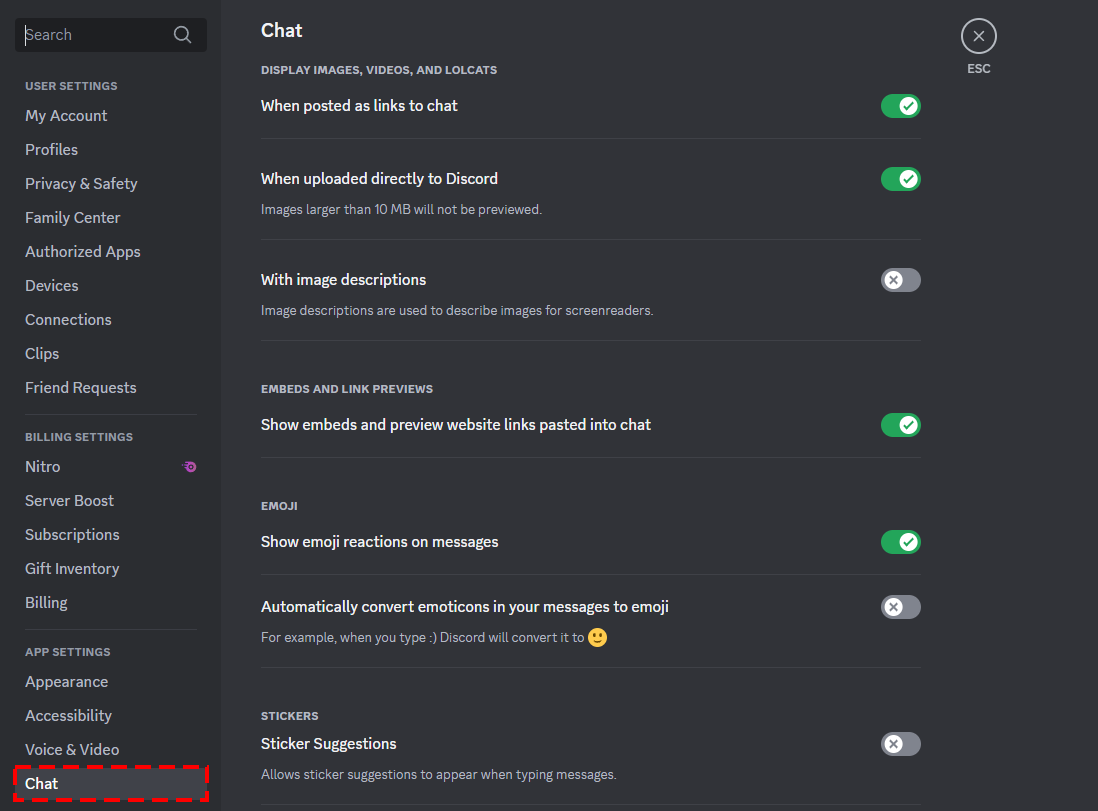Select the highlighted Chat tab
The image size is (1098, 811).
tap(111, 784)
